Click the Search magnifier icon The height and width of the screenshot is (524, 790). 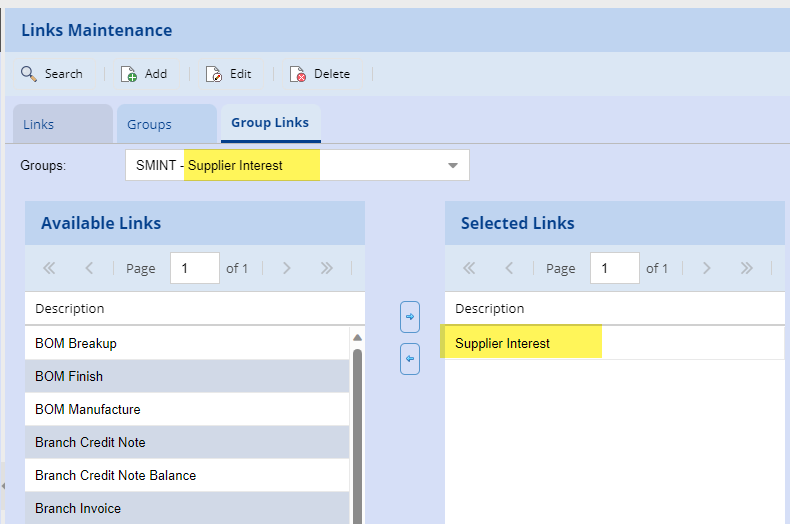click(x=29, y=74)
